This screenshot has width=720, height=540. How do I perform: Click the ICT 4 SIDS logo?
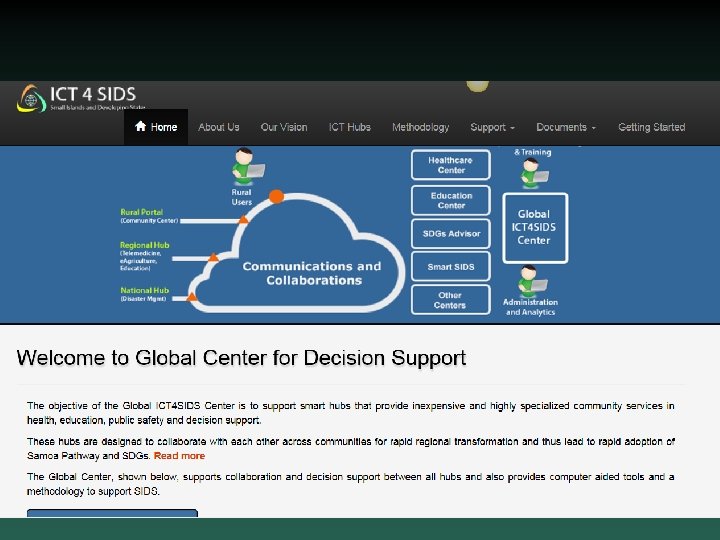pos(80,98)
